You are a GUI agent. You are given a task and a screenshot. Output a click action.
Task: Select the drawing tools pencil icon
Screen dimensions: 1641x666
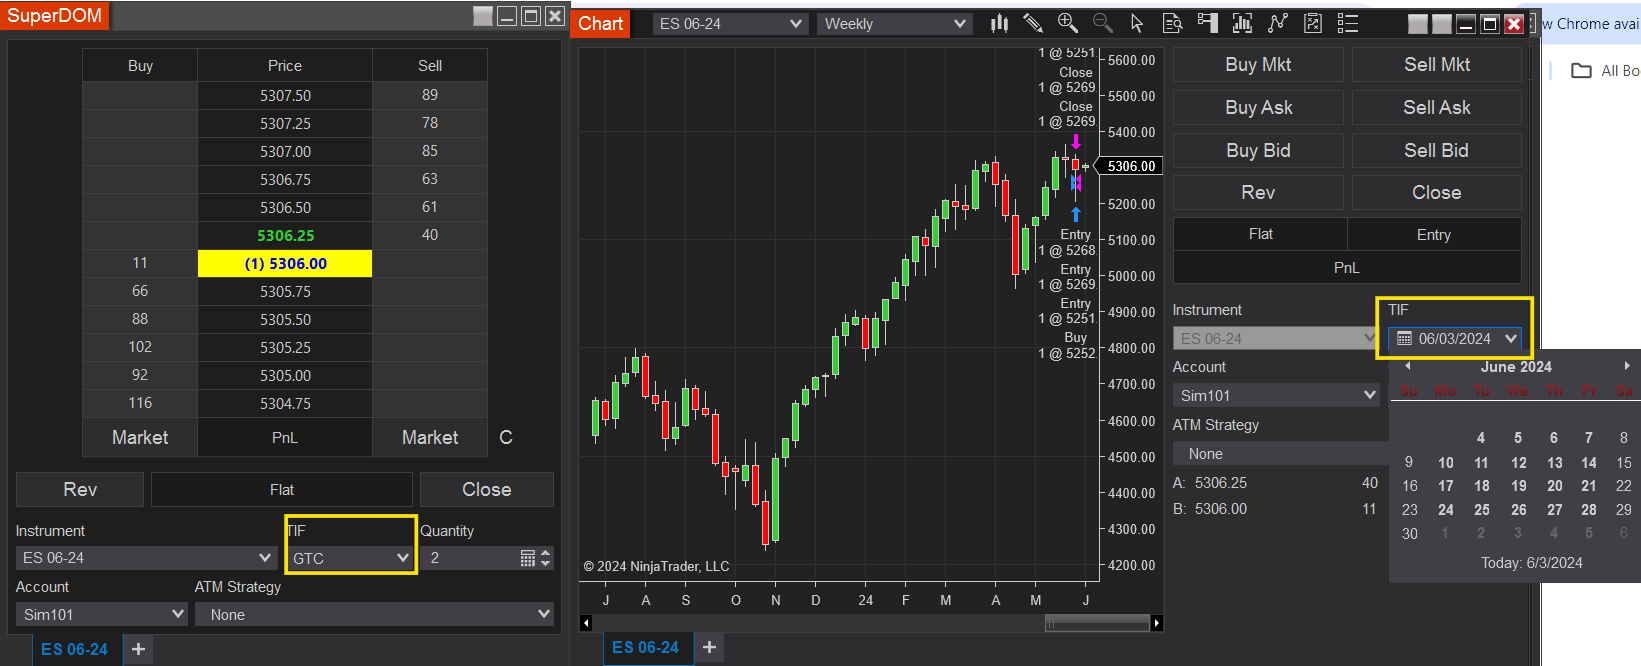(1033, 23)
